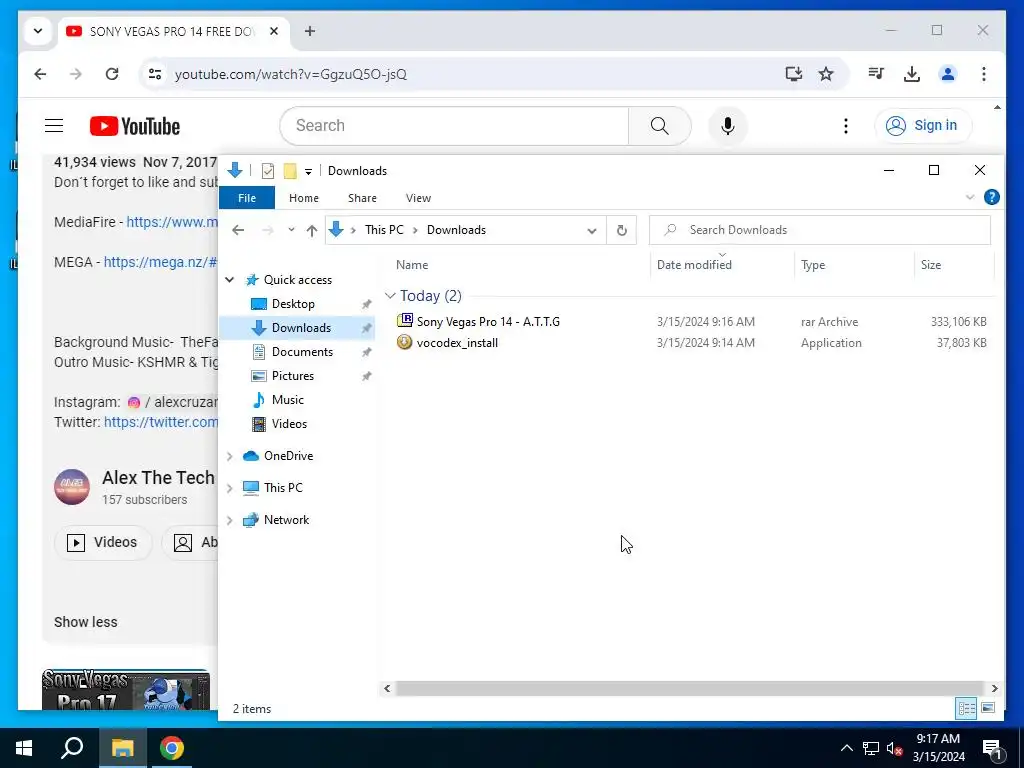Screen dimensions: 1024x768
Task: Click the YouTube logo
Action: (135, 126)
